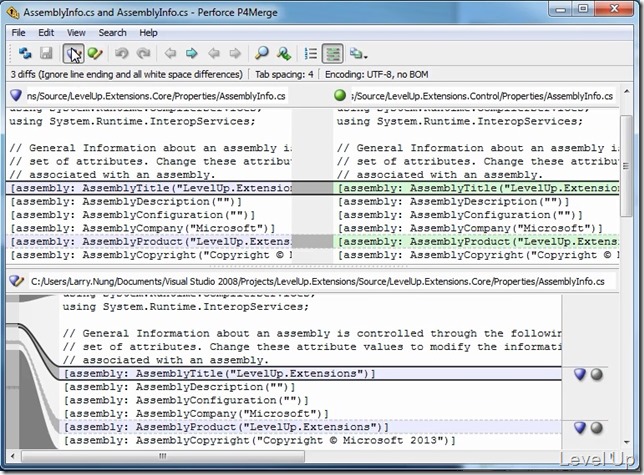Pick blue version for AssemblyTitle line
This screenshot has width=644, height=475.
tap(580, 374)
